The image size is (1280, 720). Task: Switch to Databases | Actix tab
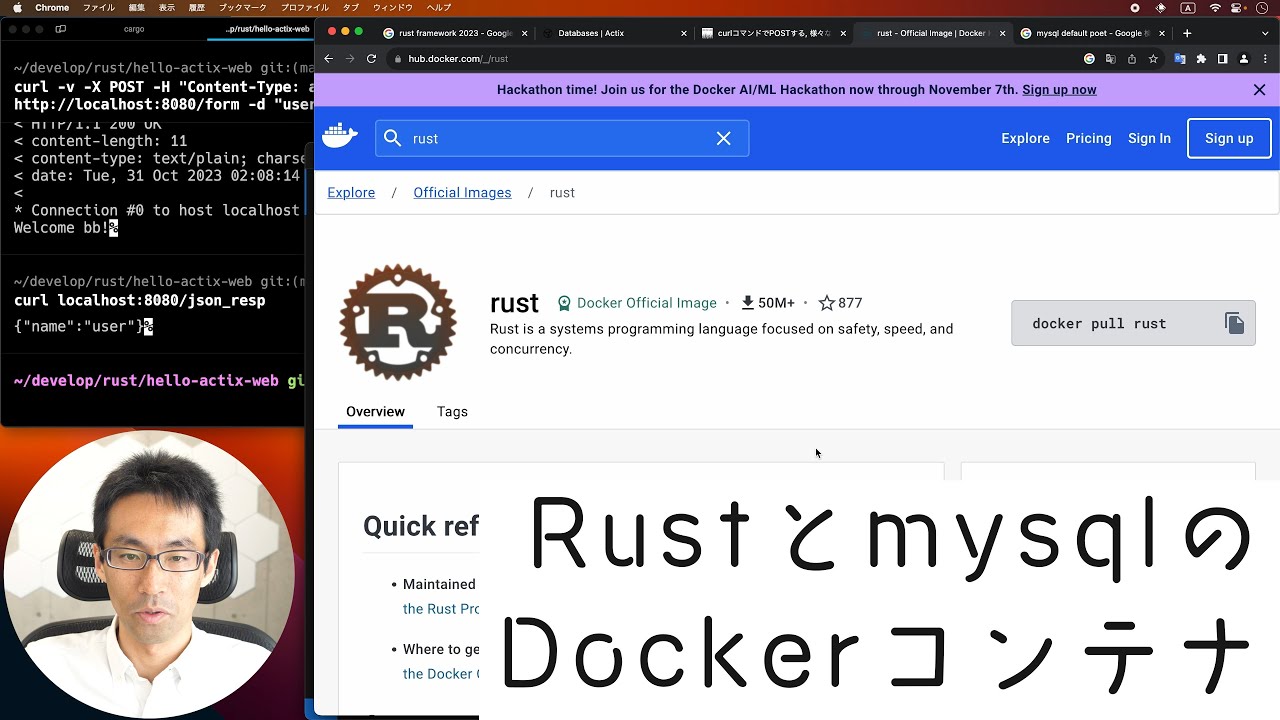[x=614, y=33]
